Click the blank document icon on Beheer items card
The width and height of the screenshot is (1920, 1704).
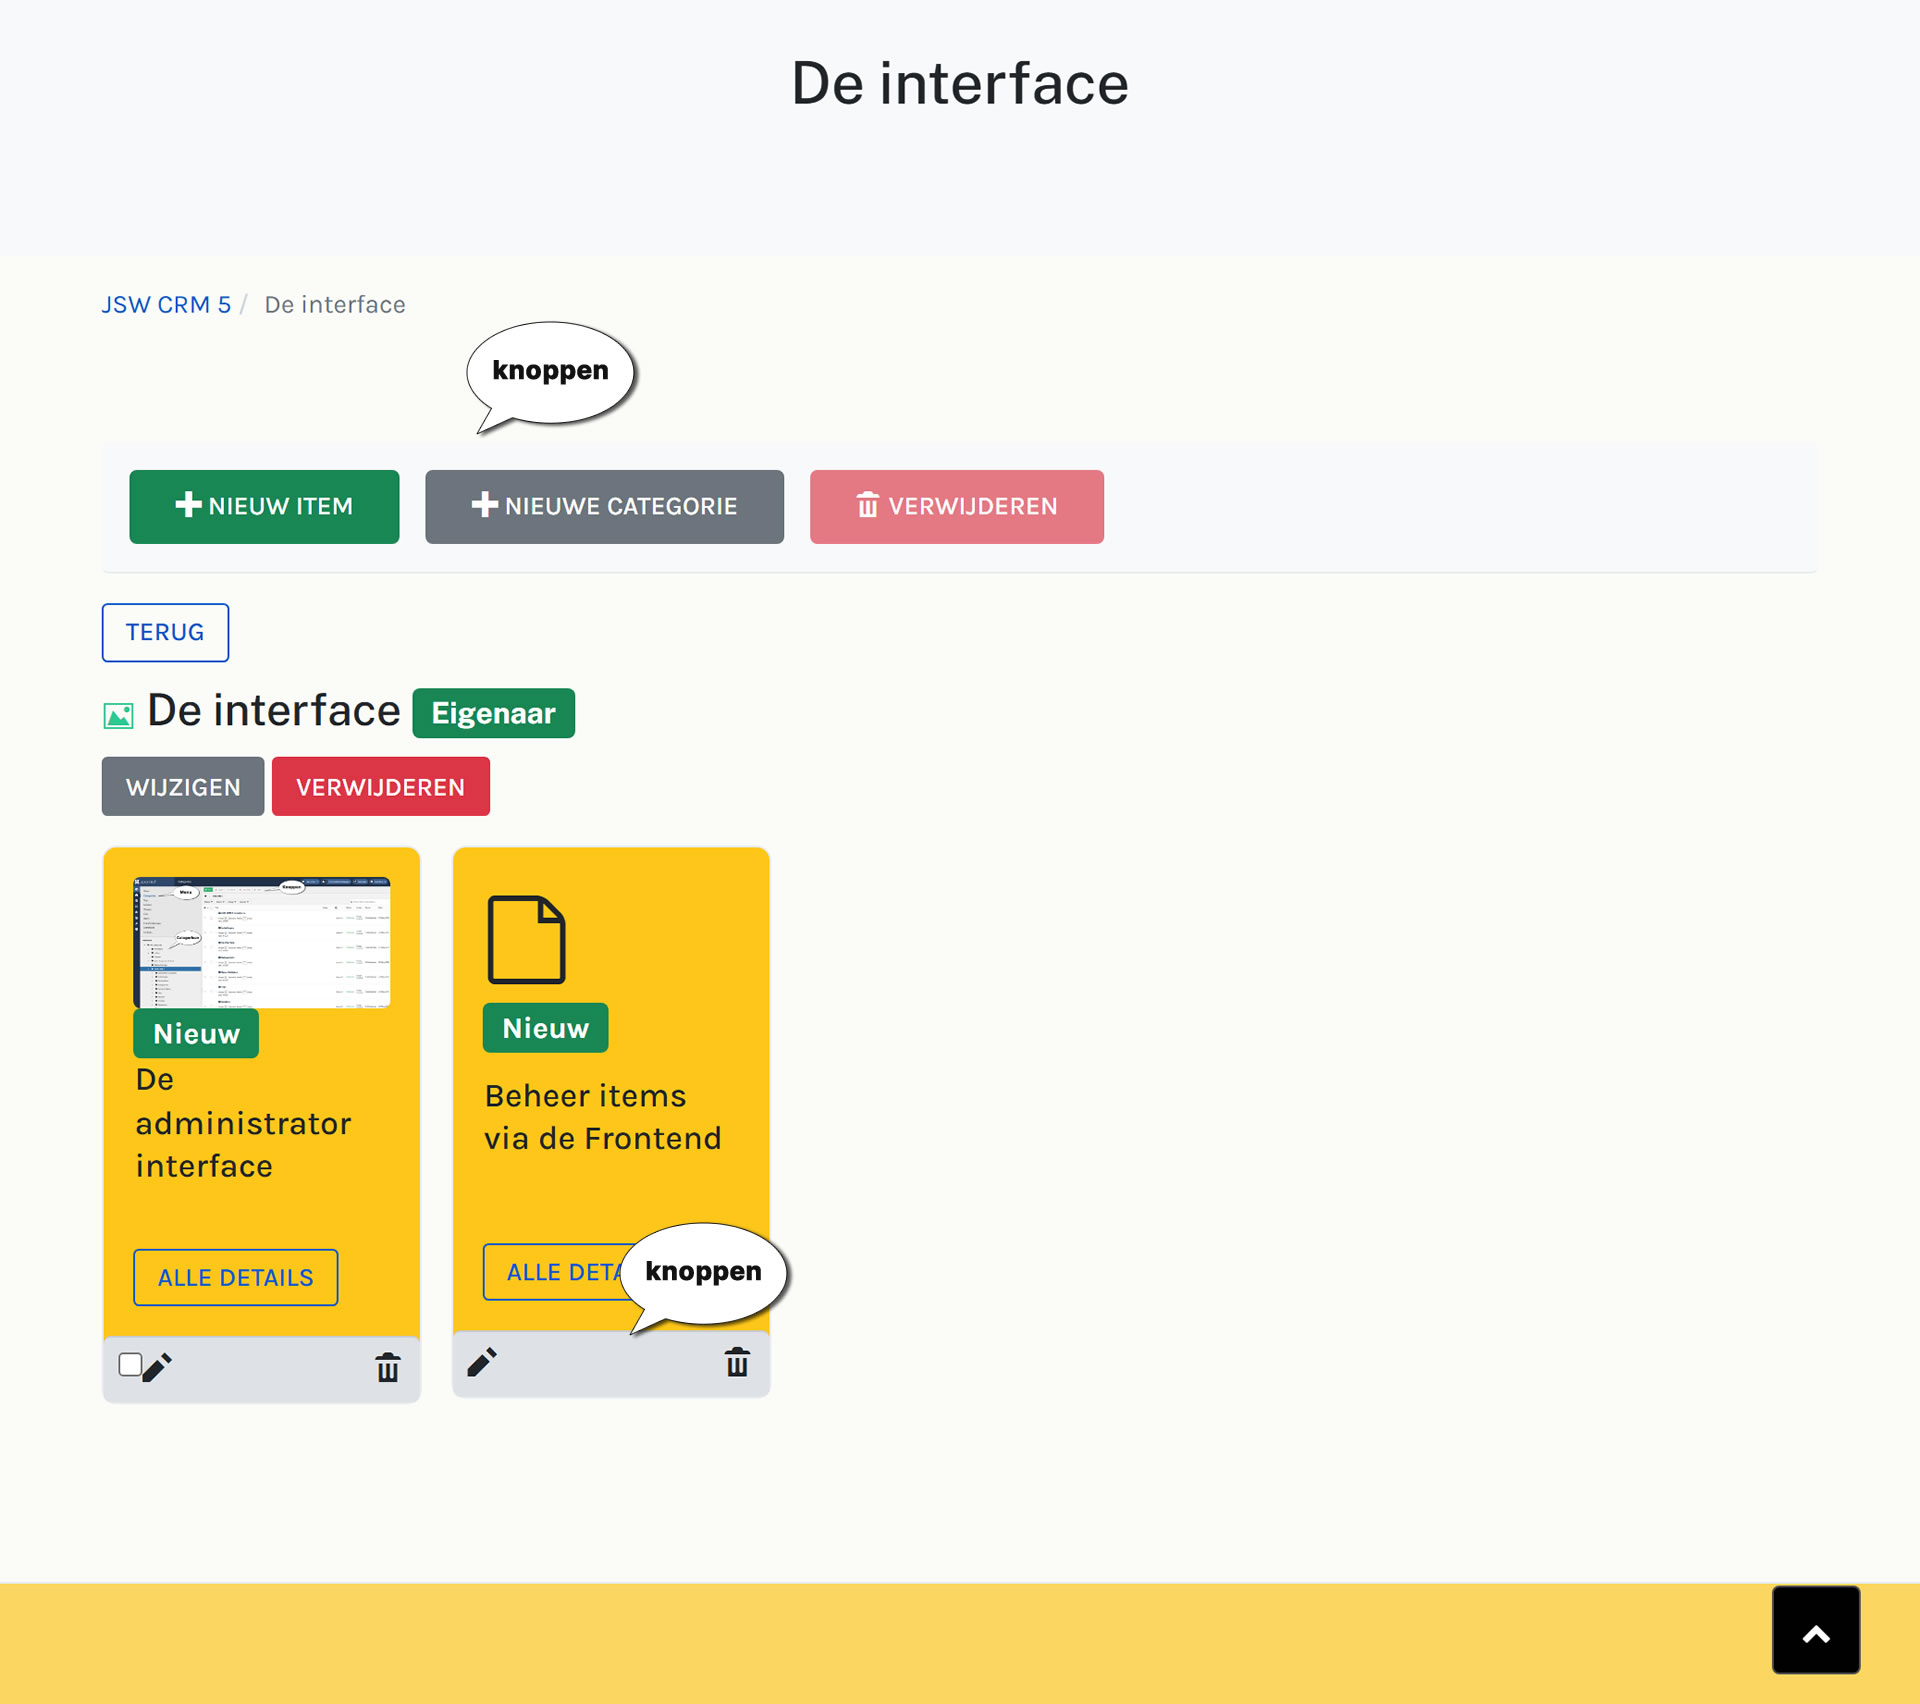click(x=526, y=940)
